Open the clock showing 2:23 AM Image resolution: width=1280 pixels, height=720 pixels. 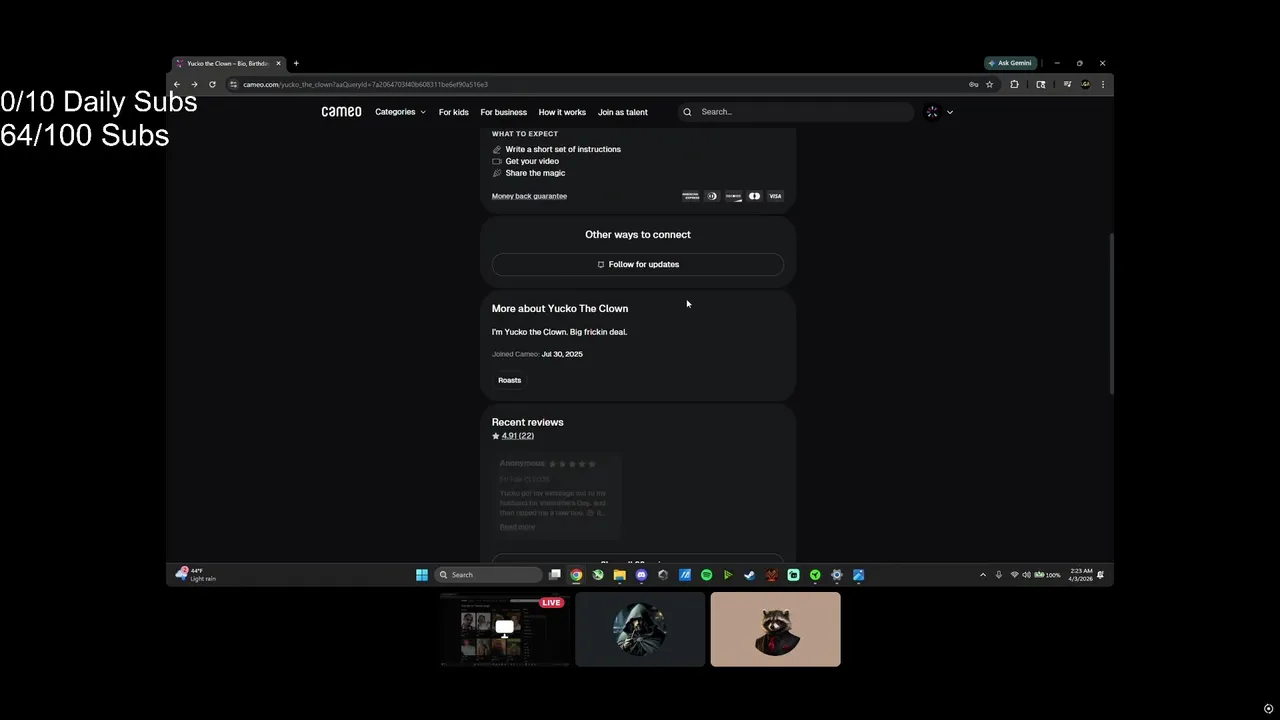point(1081,575)
